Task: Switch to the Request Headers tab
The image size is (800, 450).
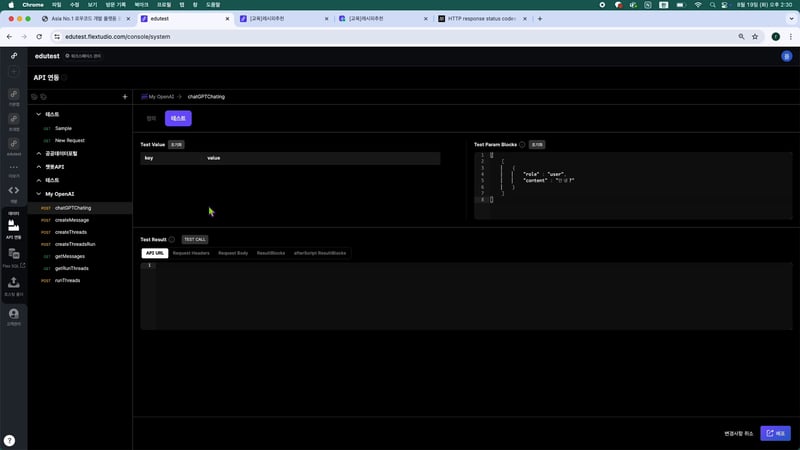Action: click(191, 253)
